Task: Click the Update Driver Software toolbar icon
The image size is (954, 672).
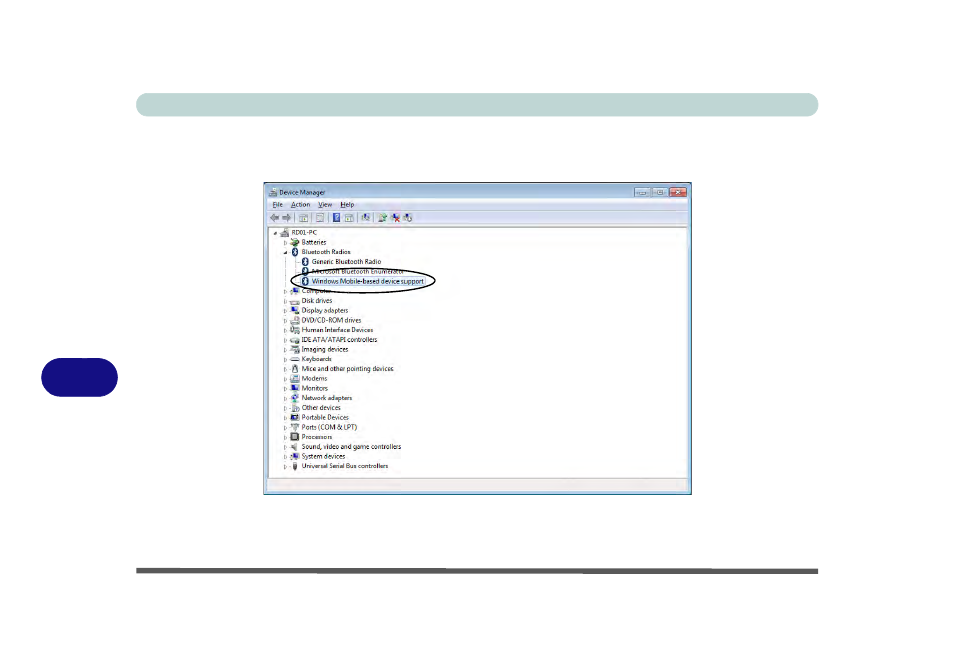Action: tap(382, 218)
